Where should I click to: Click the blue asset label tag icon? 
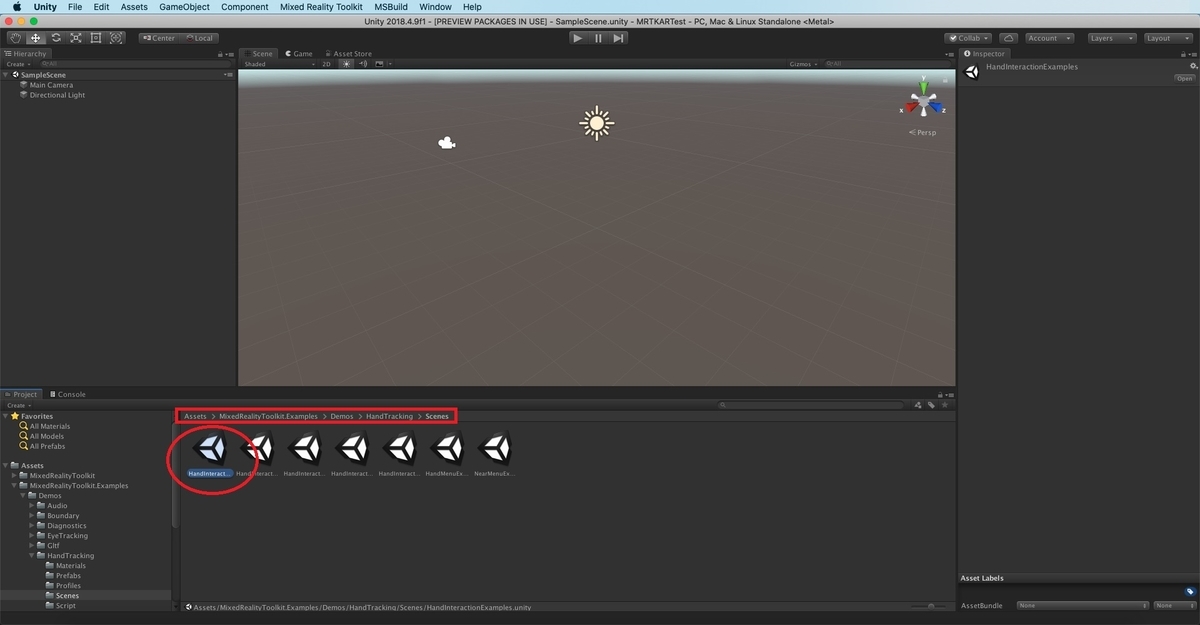pyautogui.click(x=1190, y=591)
